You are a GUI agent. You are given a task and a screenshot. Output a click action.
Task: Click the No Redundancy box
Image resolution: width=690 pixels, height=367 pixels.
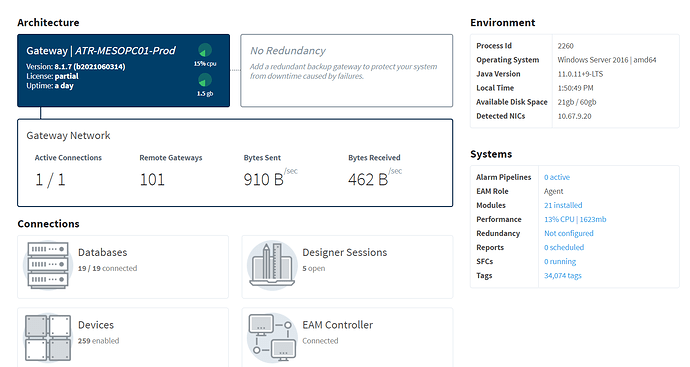tap(346, 70)
